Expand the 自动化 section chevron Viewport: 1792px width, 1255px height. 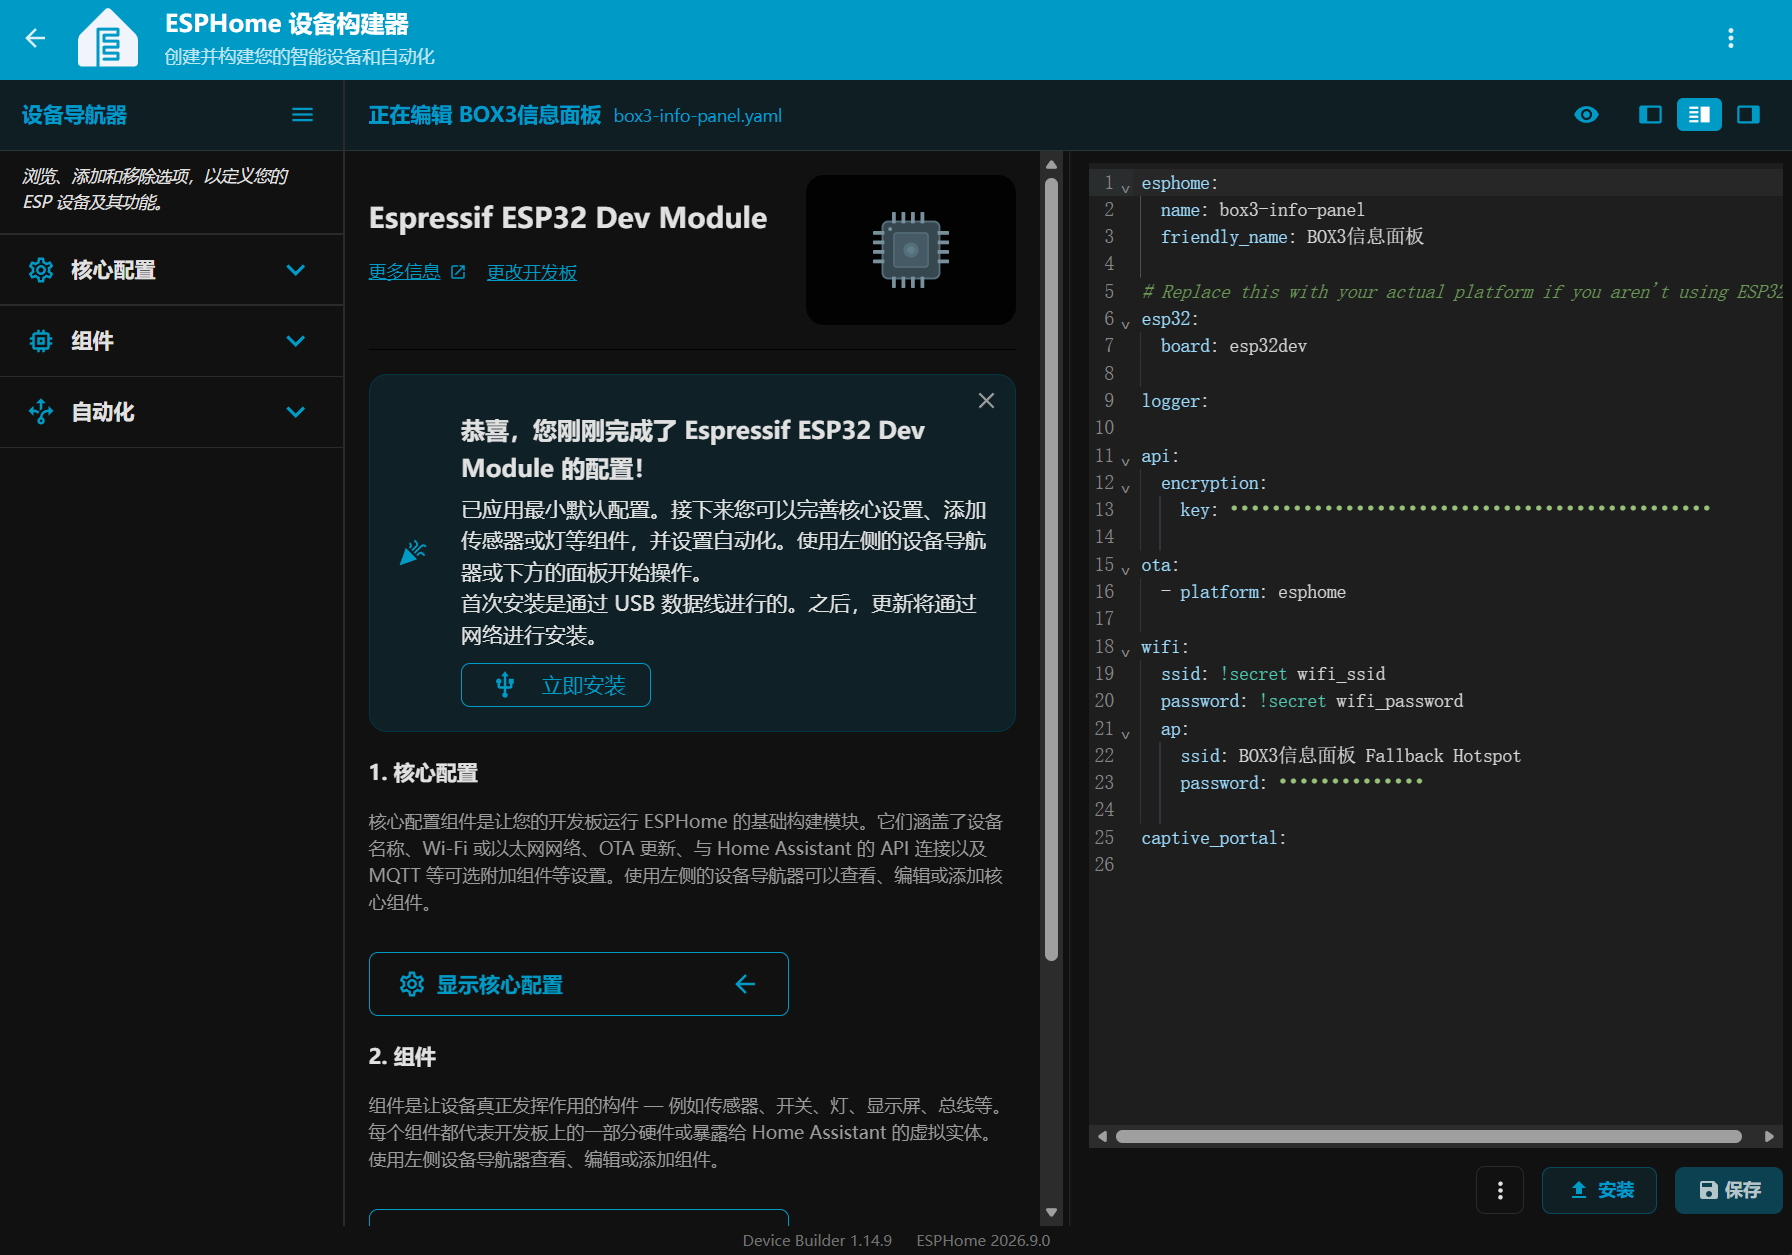pyautogui.click(x=296, y=412)
